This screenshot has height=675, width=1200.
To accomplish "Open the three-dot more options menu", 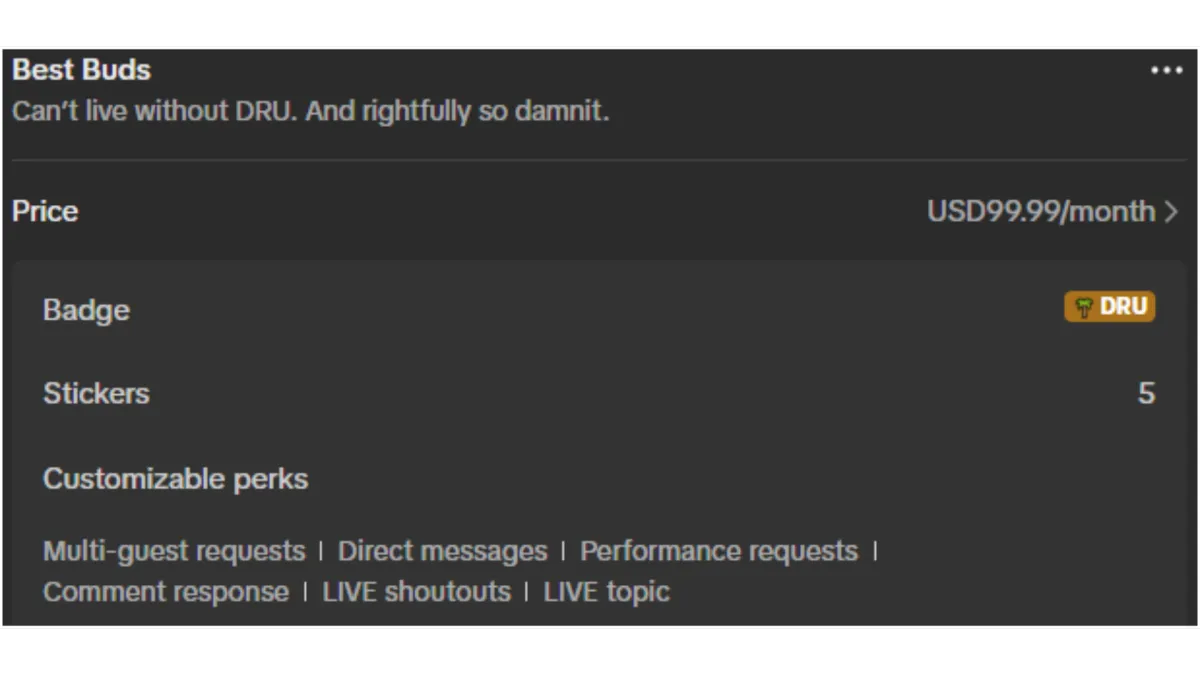I will (1166, 71).
